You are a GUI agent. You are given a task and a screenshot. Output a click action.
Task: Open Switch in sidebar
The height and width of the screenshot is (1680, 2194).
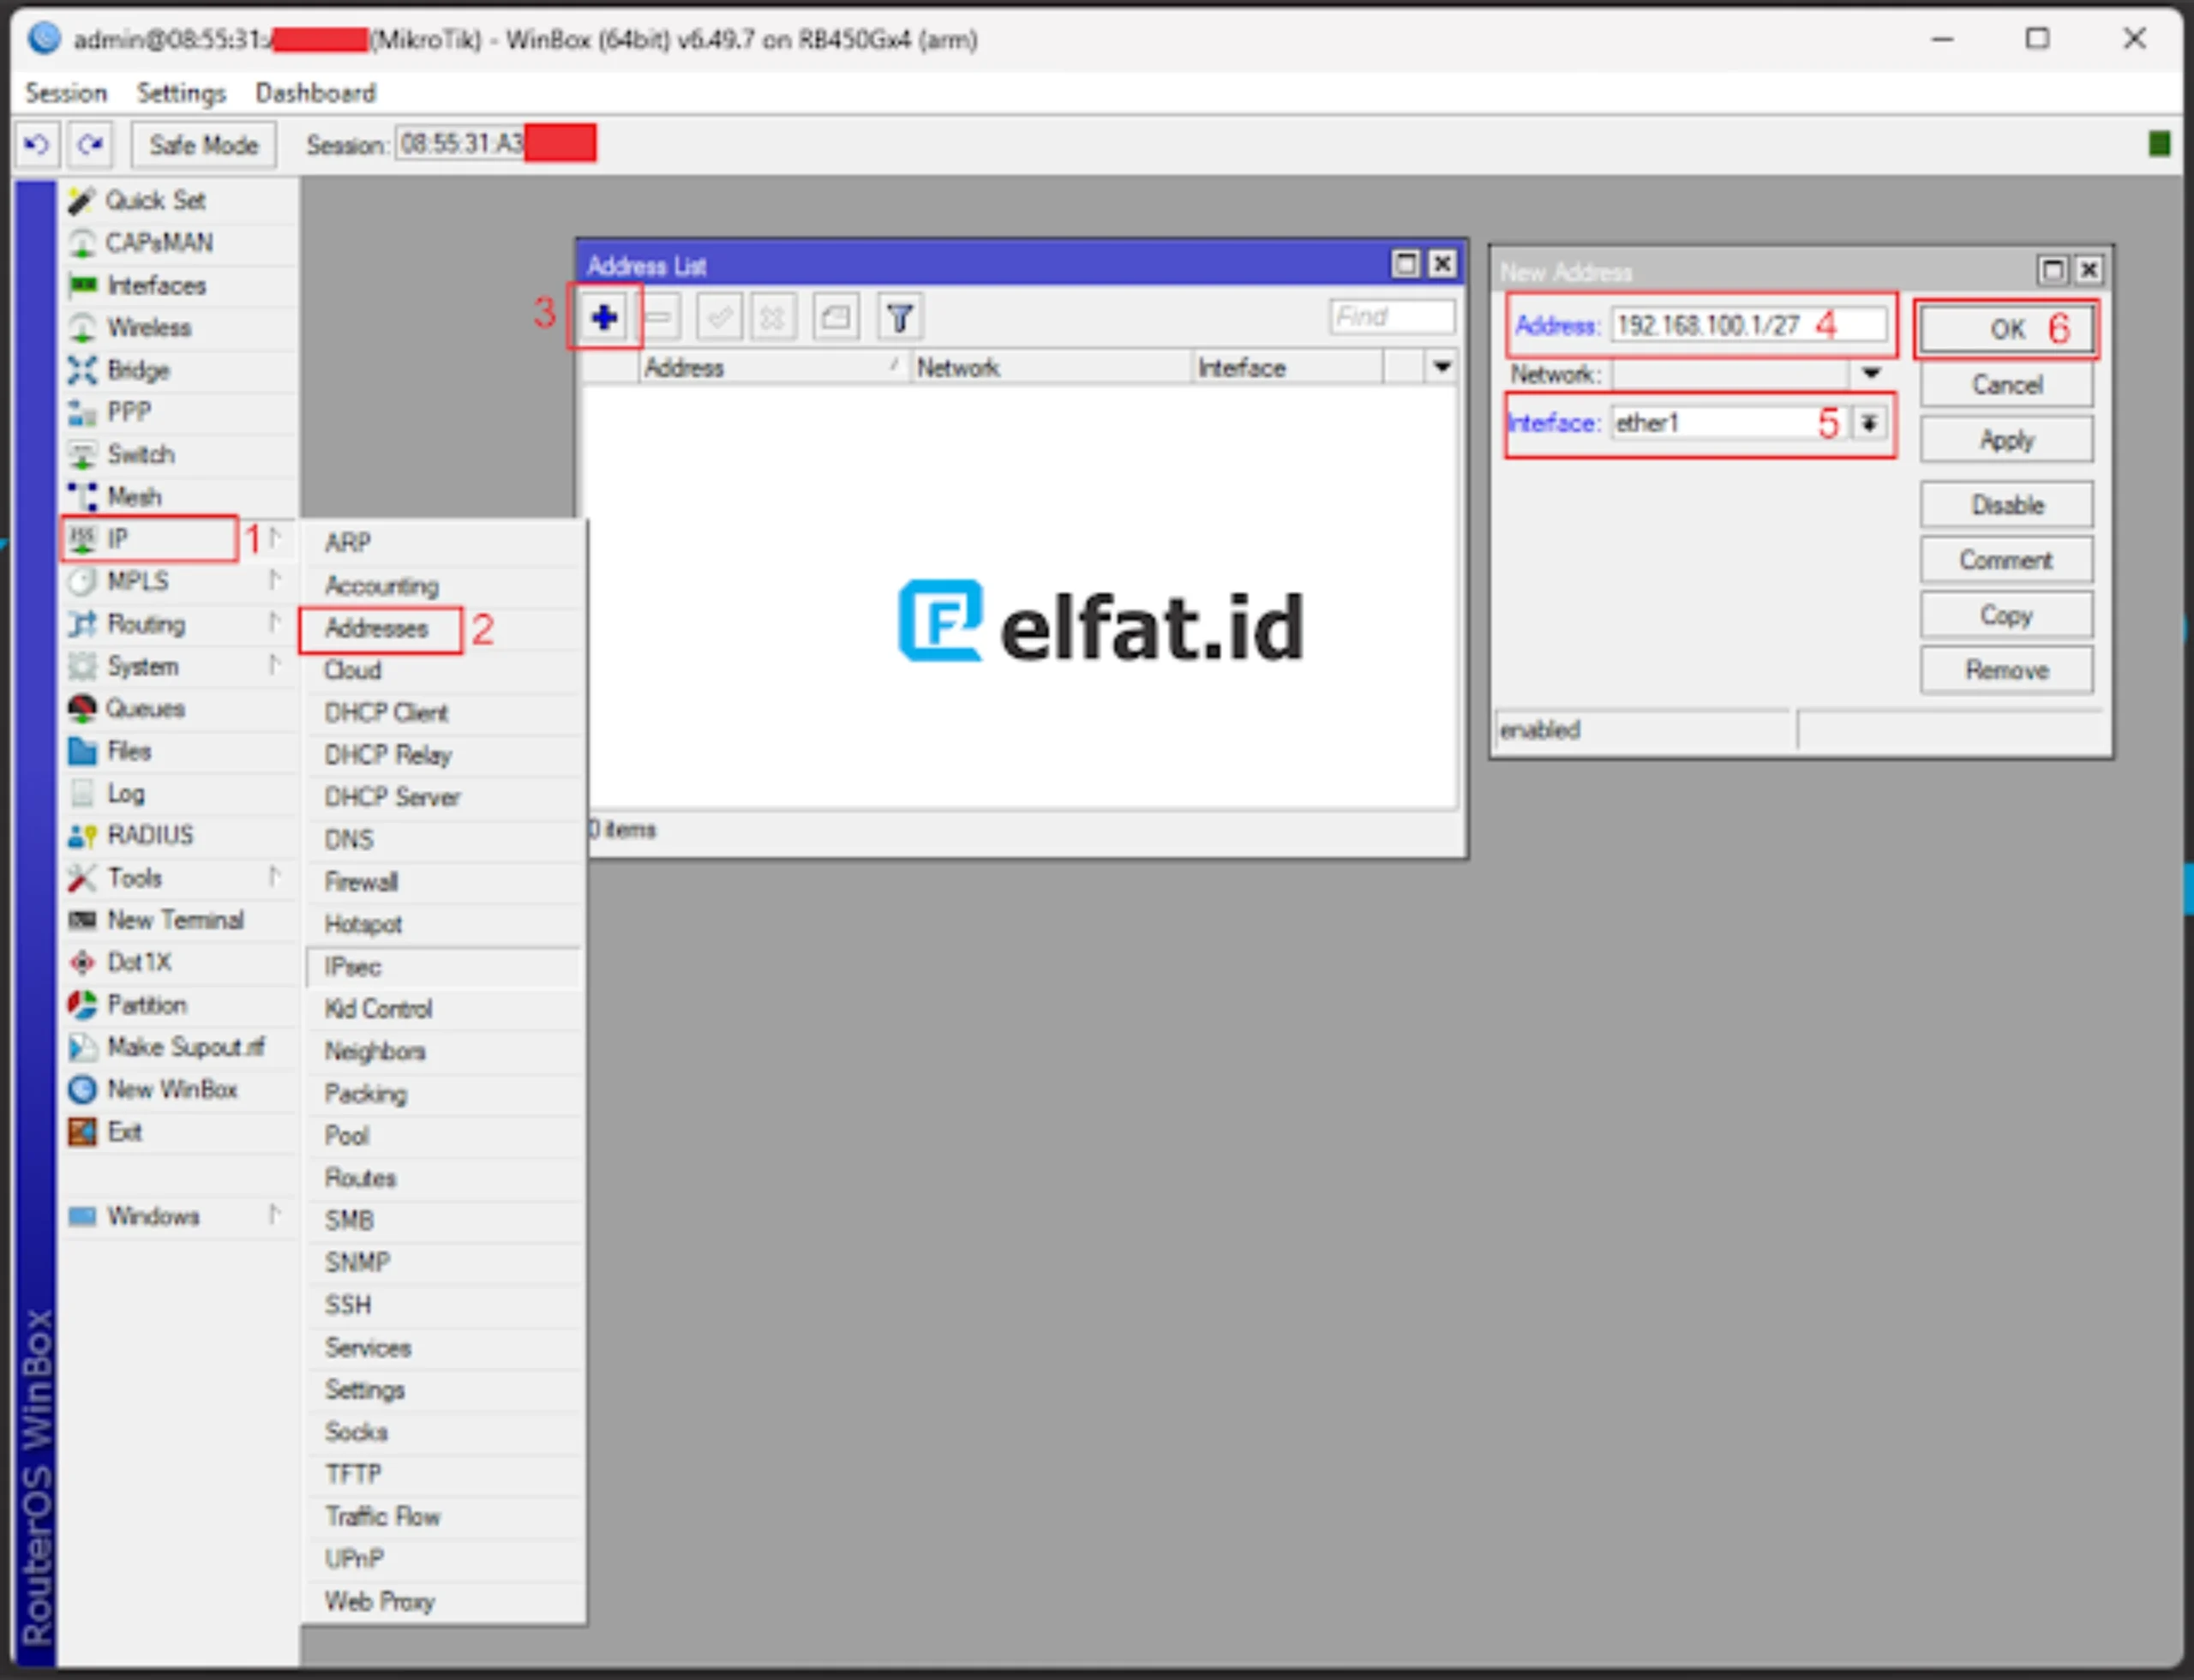click(177, 454)
